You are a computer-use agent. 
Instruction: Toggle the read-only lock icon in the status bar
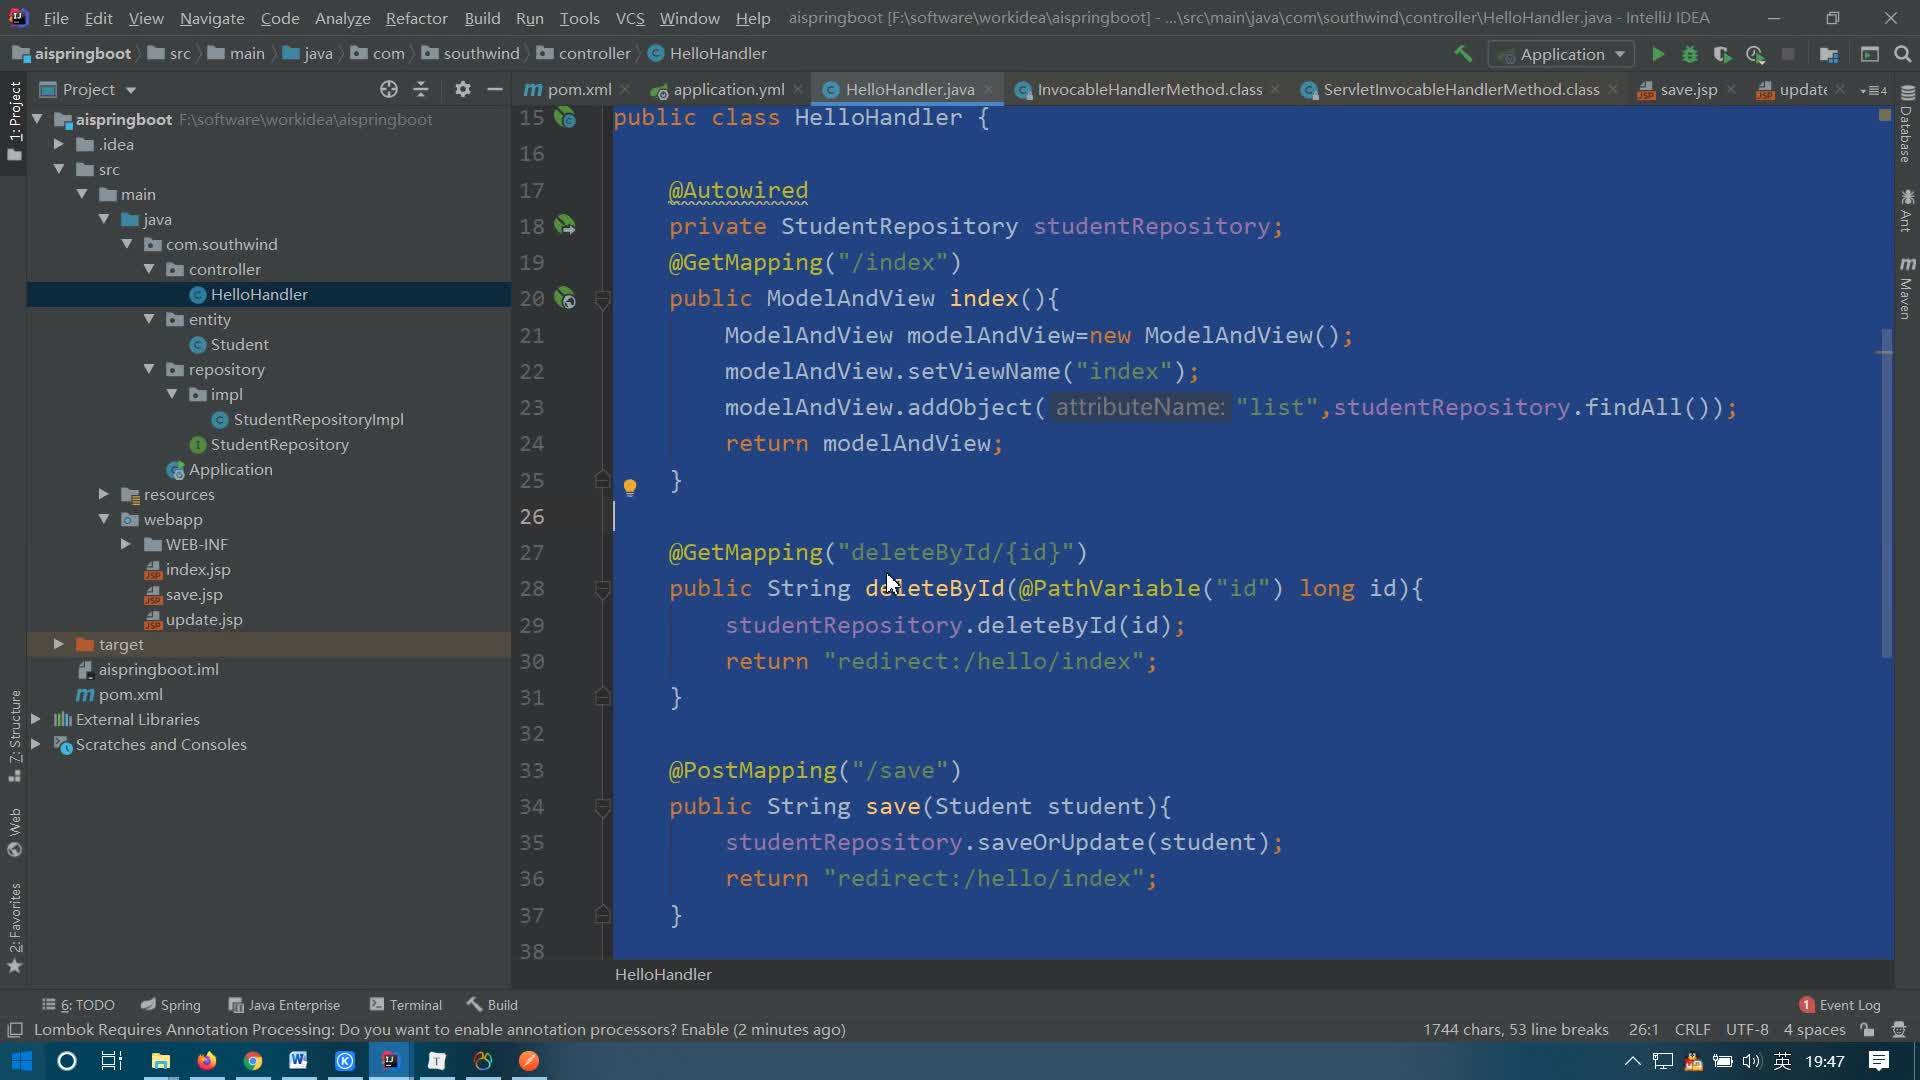(x=1867, y=1030)
